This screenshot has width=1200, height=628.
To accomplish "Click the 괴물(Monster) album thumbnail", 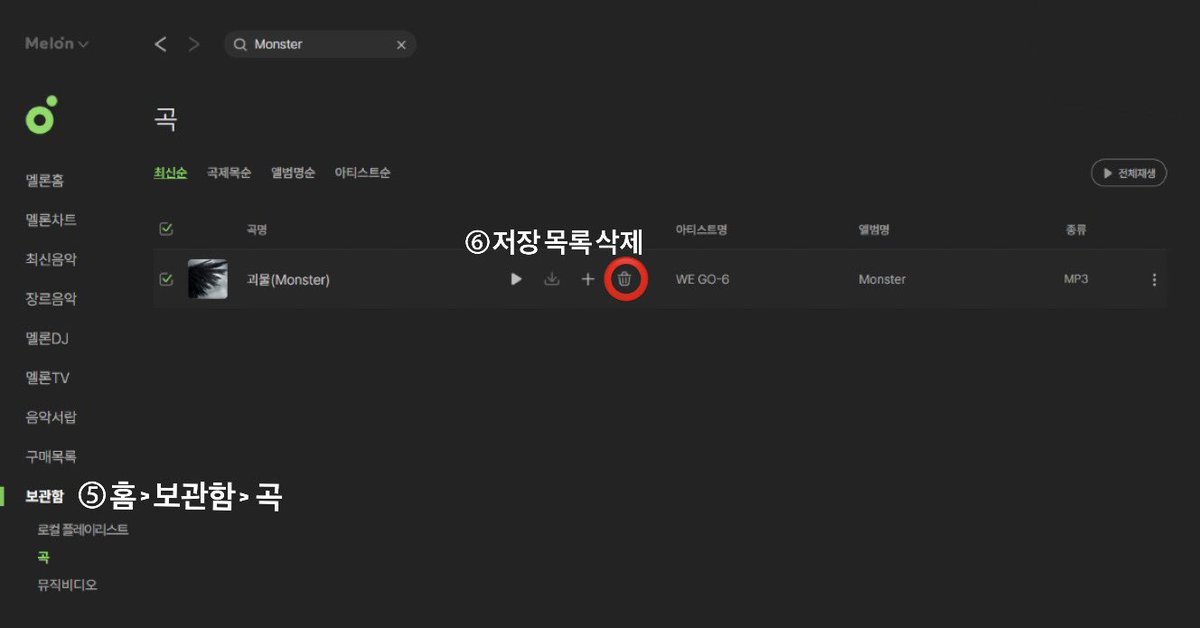I will [208, 279].
